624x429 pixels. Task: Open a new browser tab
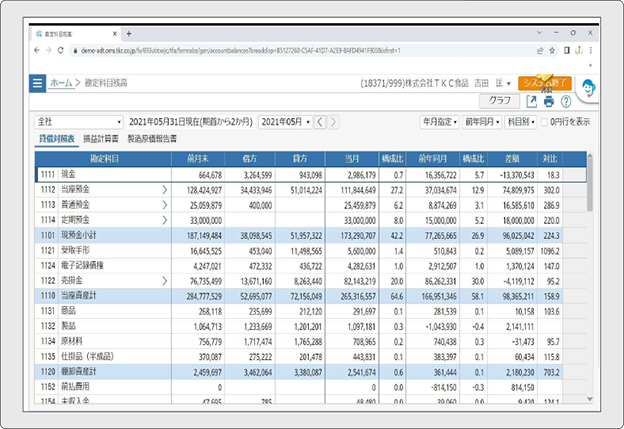point(129,34)
